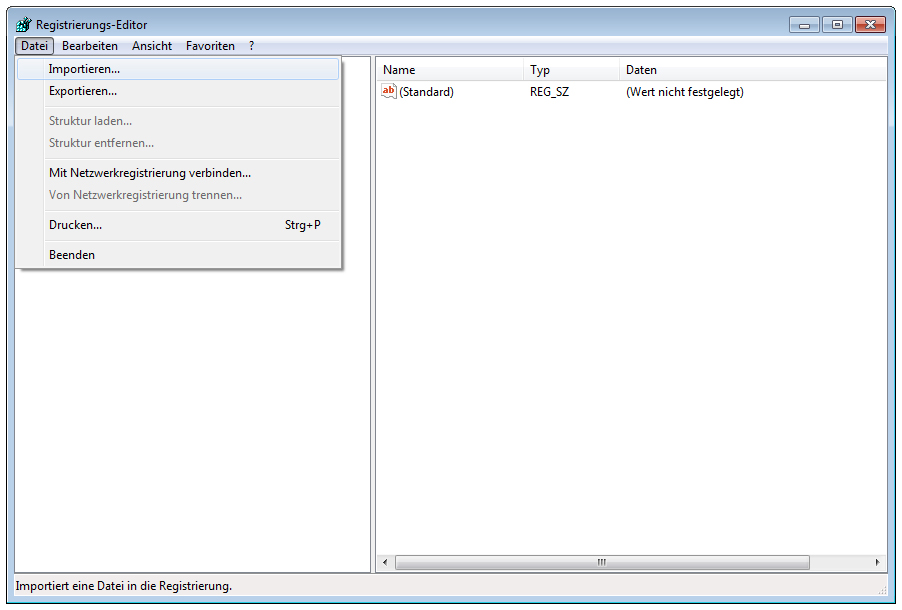Click the Typ column header
The width and height of the screenshot is (902, 610).
point(570,70)
